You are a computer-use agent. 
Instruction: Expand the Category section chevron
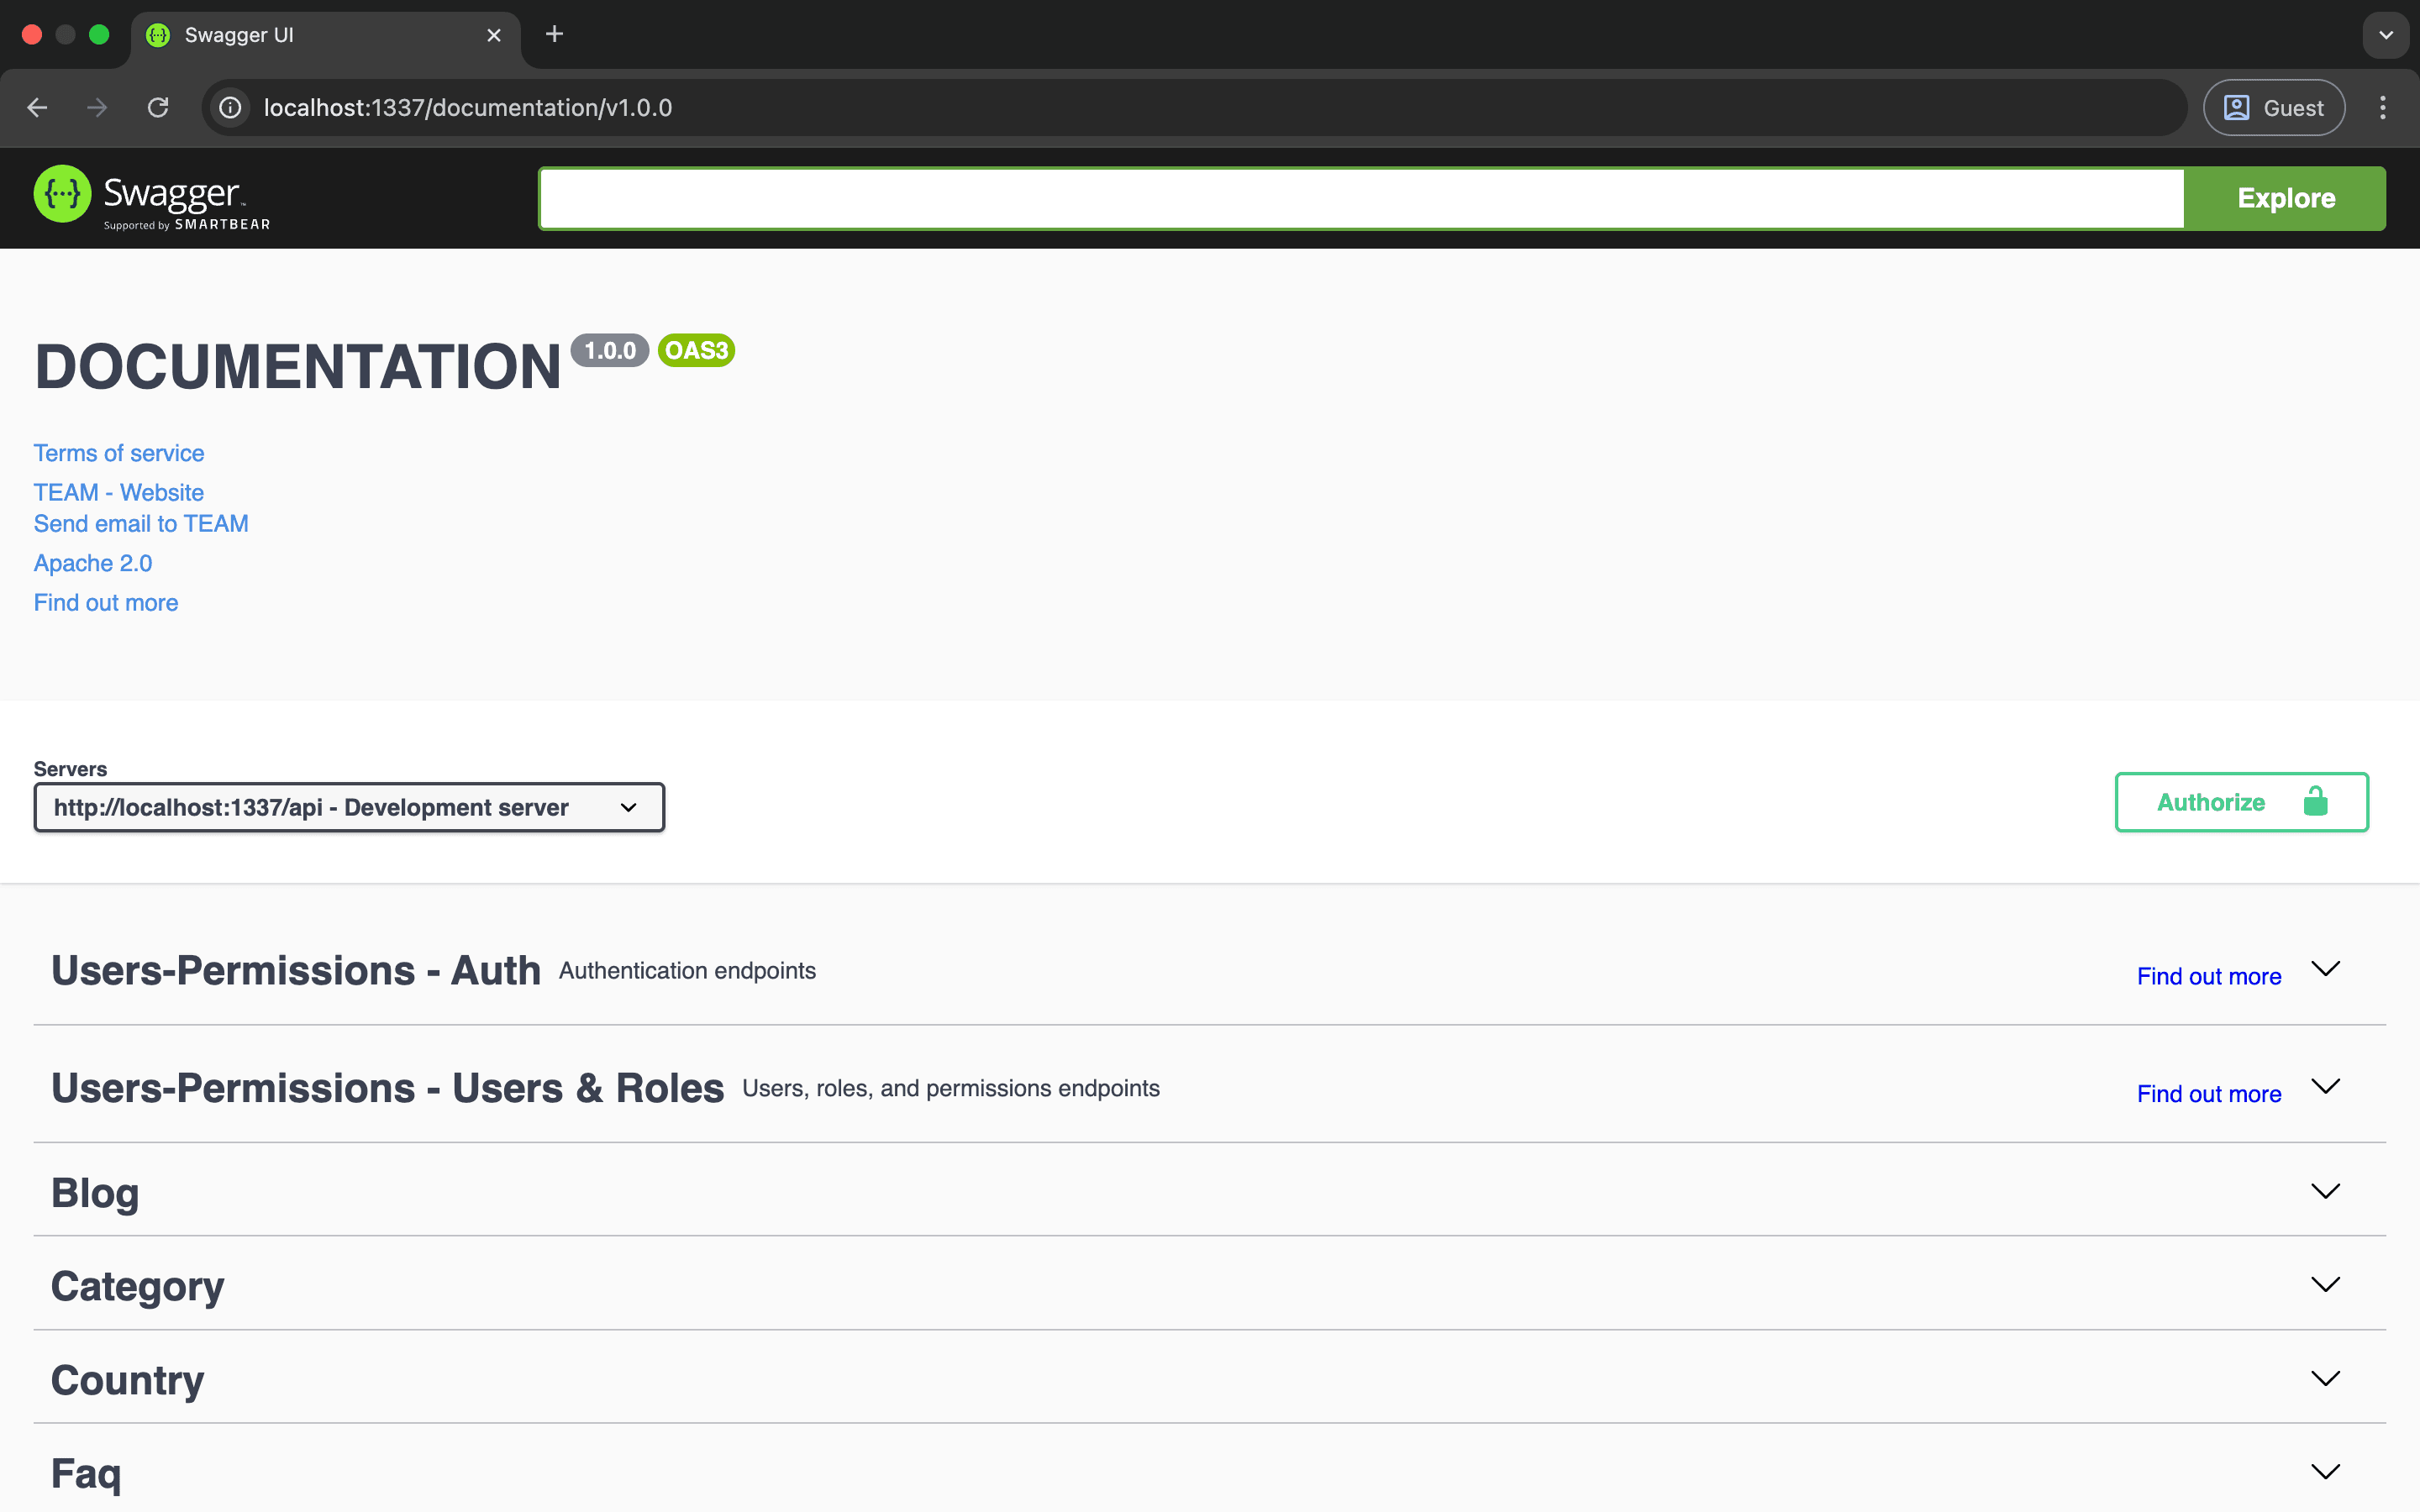click(2325, 1284)
